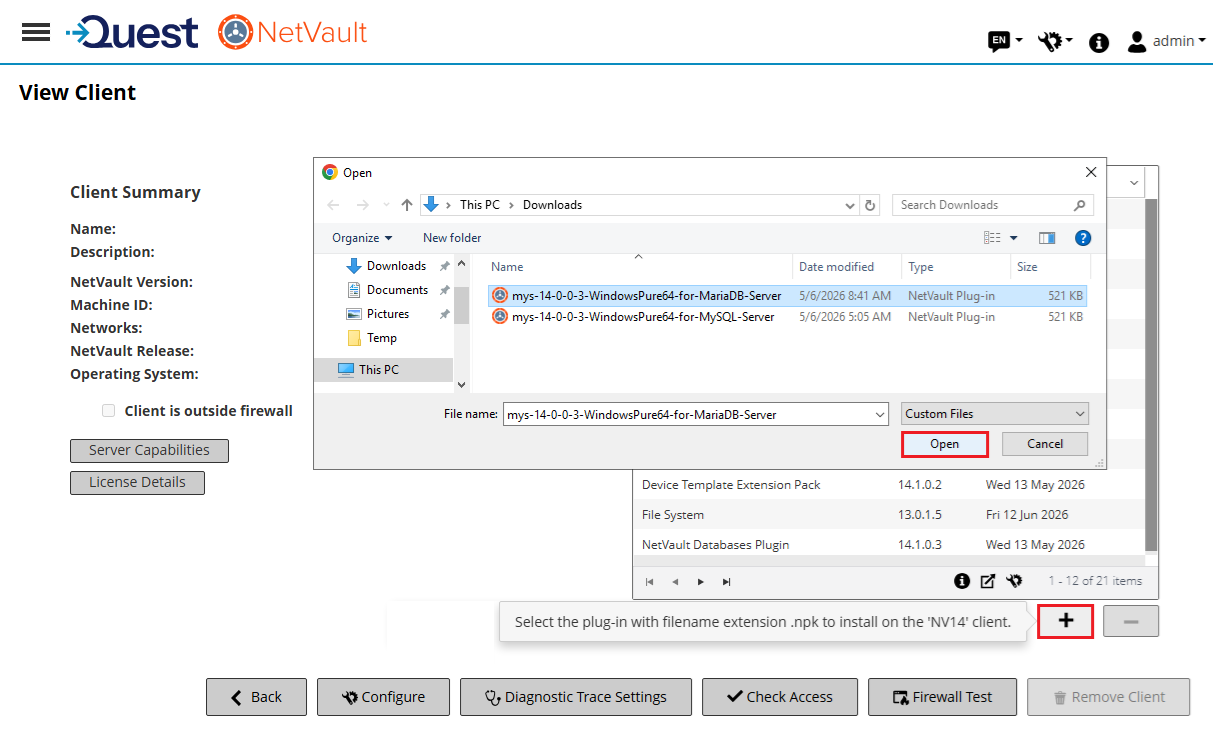Go to next page of plug-ins
This screenshot has height=741, width=1213.
click(x=701, y=581)
